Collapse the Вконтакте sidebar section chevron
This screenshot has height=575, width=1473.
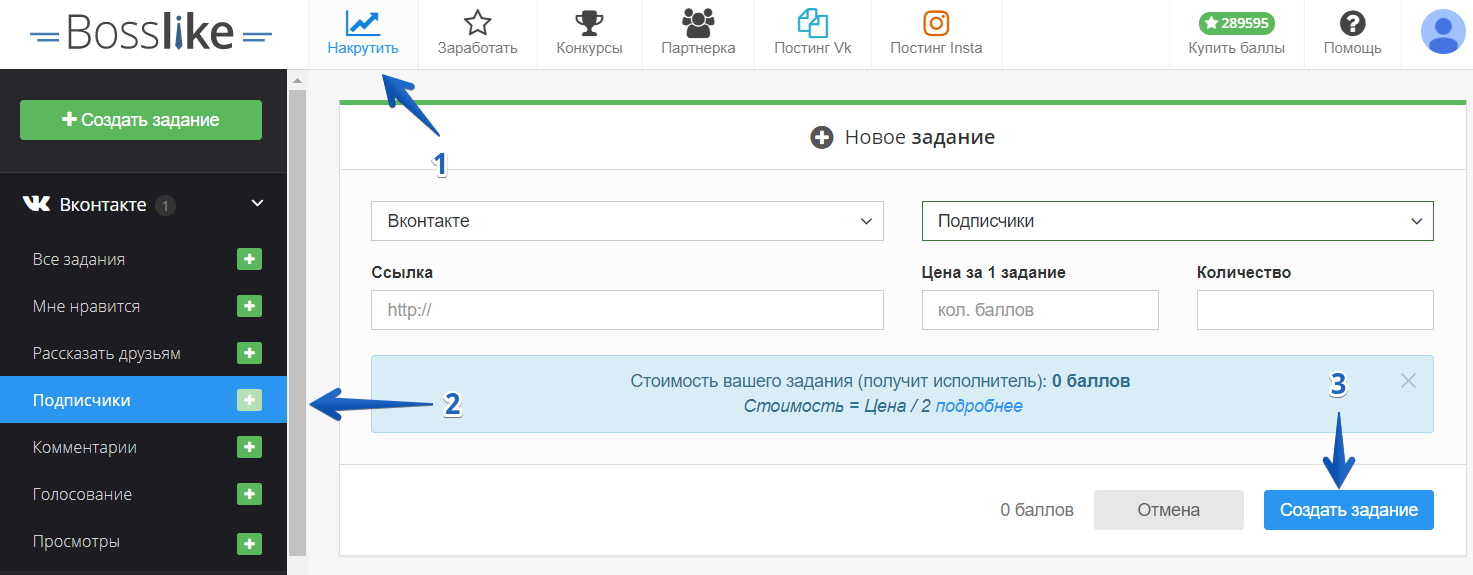pos(257,203)
